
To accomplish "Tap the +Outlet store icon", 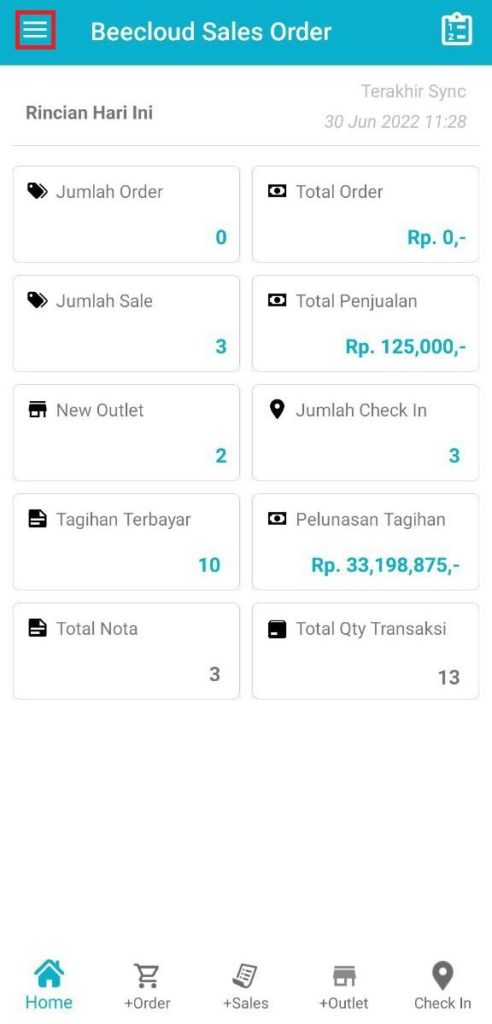I will pos(344,976).
